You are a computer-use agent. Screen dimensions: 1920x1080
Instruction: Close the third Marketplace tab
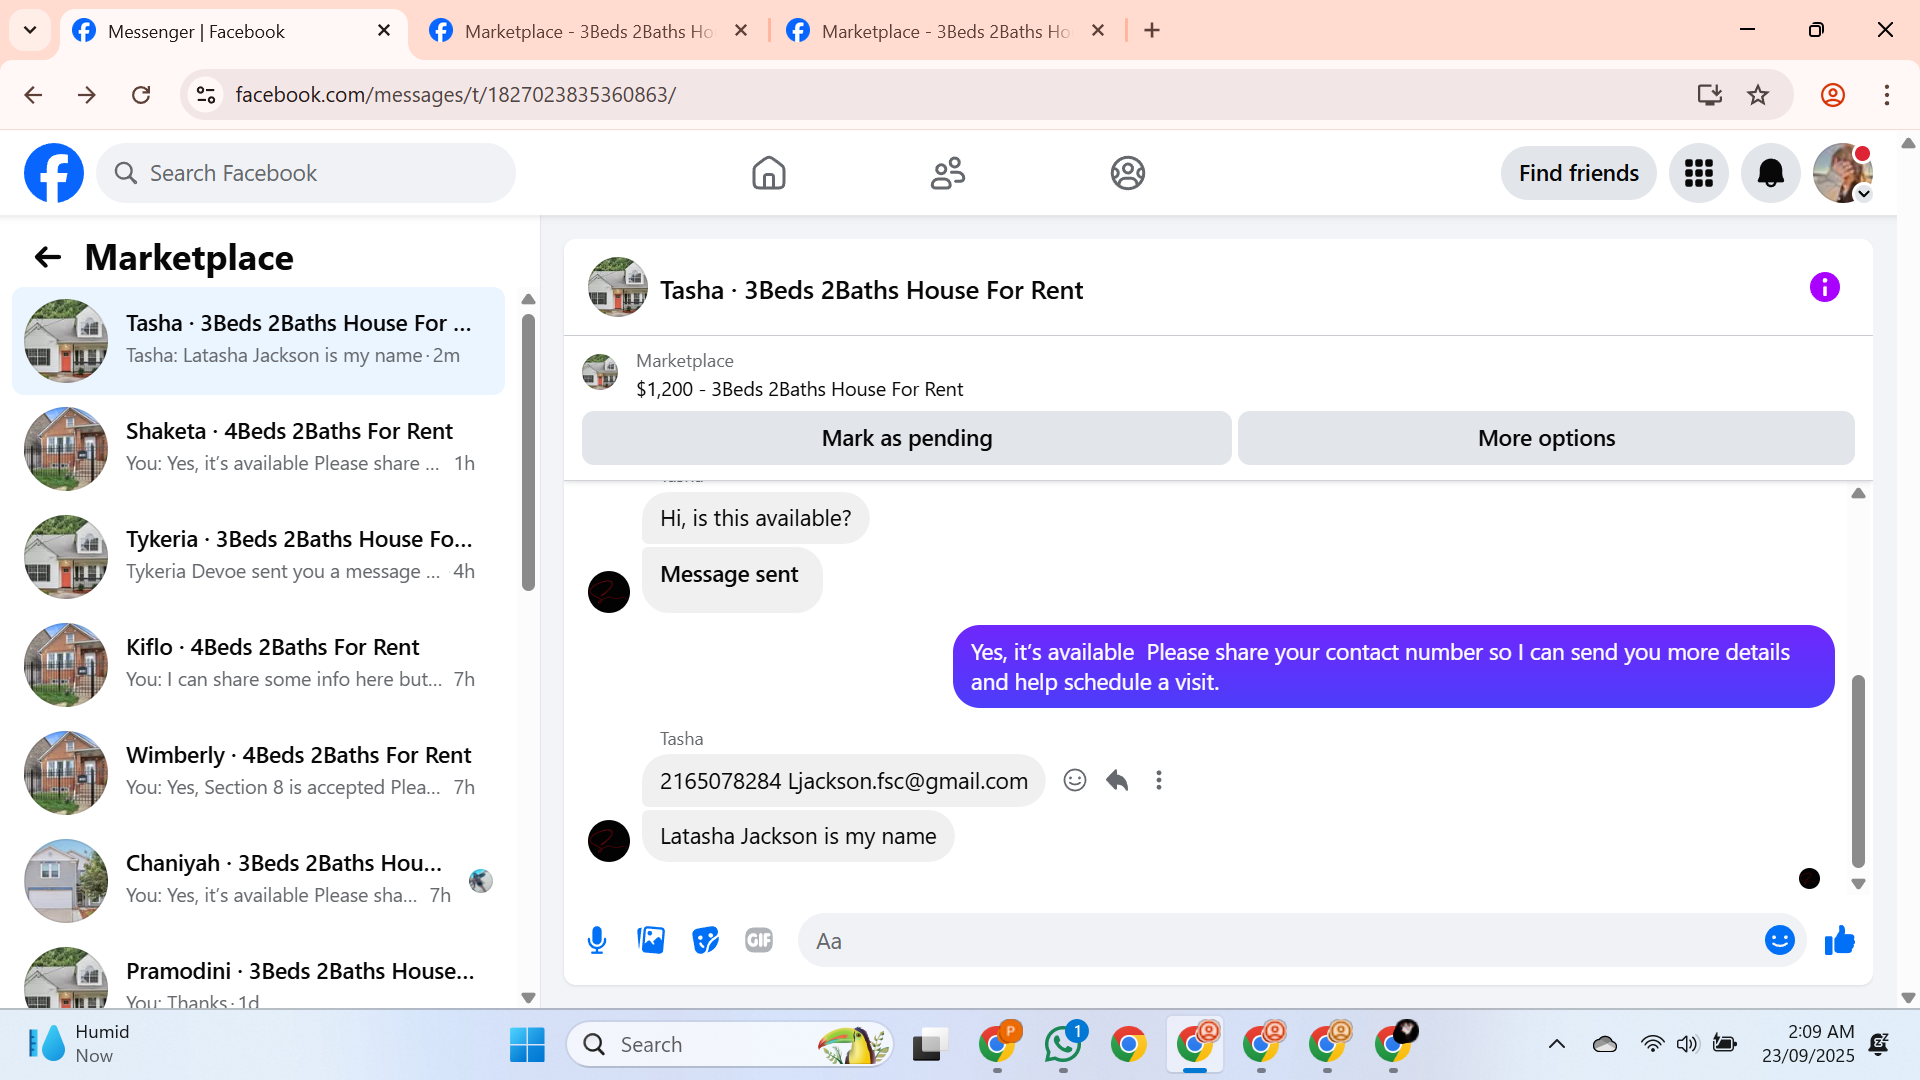(1098, 31)
